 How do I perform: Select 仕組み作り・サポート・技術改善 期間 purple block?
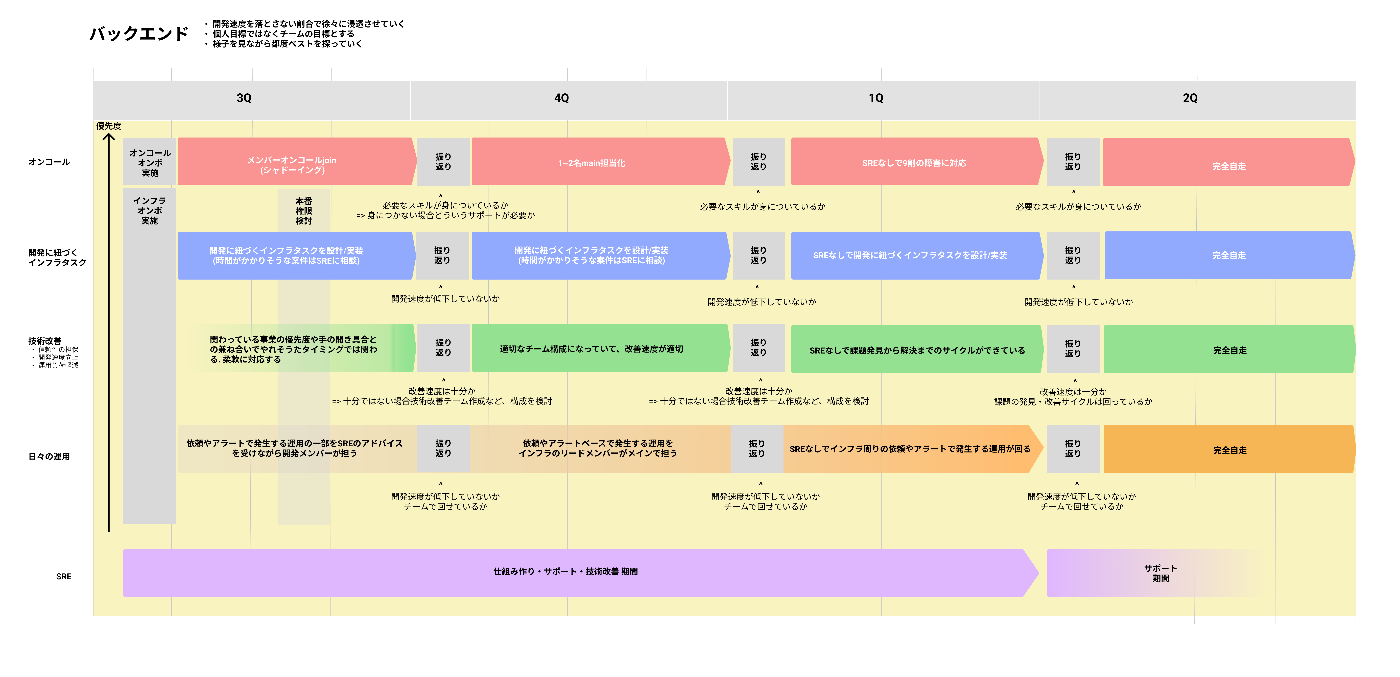581,573
